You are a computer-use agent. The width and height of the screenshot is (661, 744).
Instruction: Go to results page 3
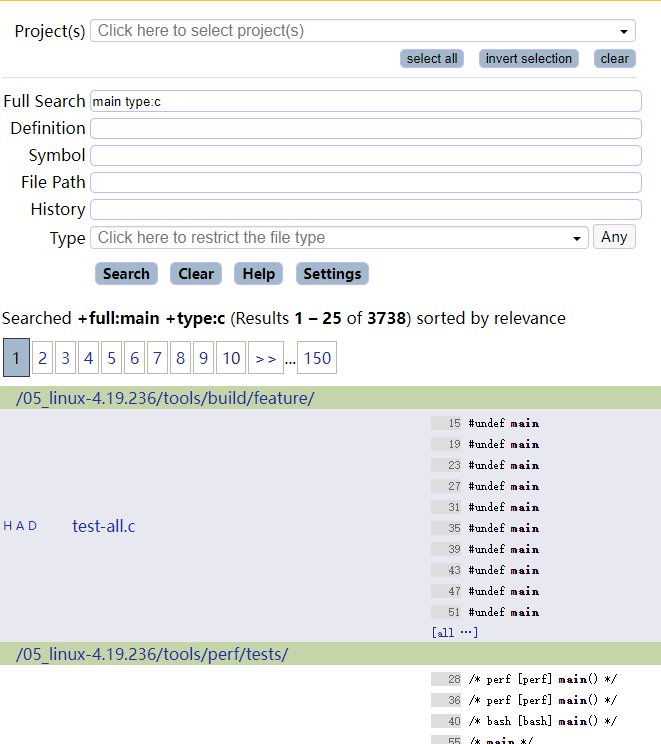[65, 358]
